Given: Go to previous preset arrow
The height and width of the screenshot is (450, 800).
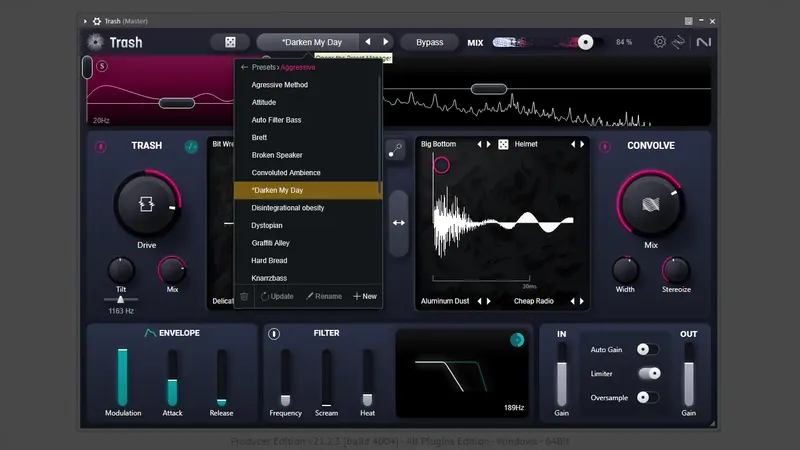Looking at the screenshot, I should [368, 42].
